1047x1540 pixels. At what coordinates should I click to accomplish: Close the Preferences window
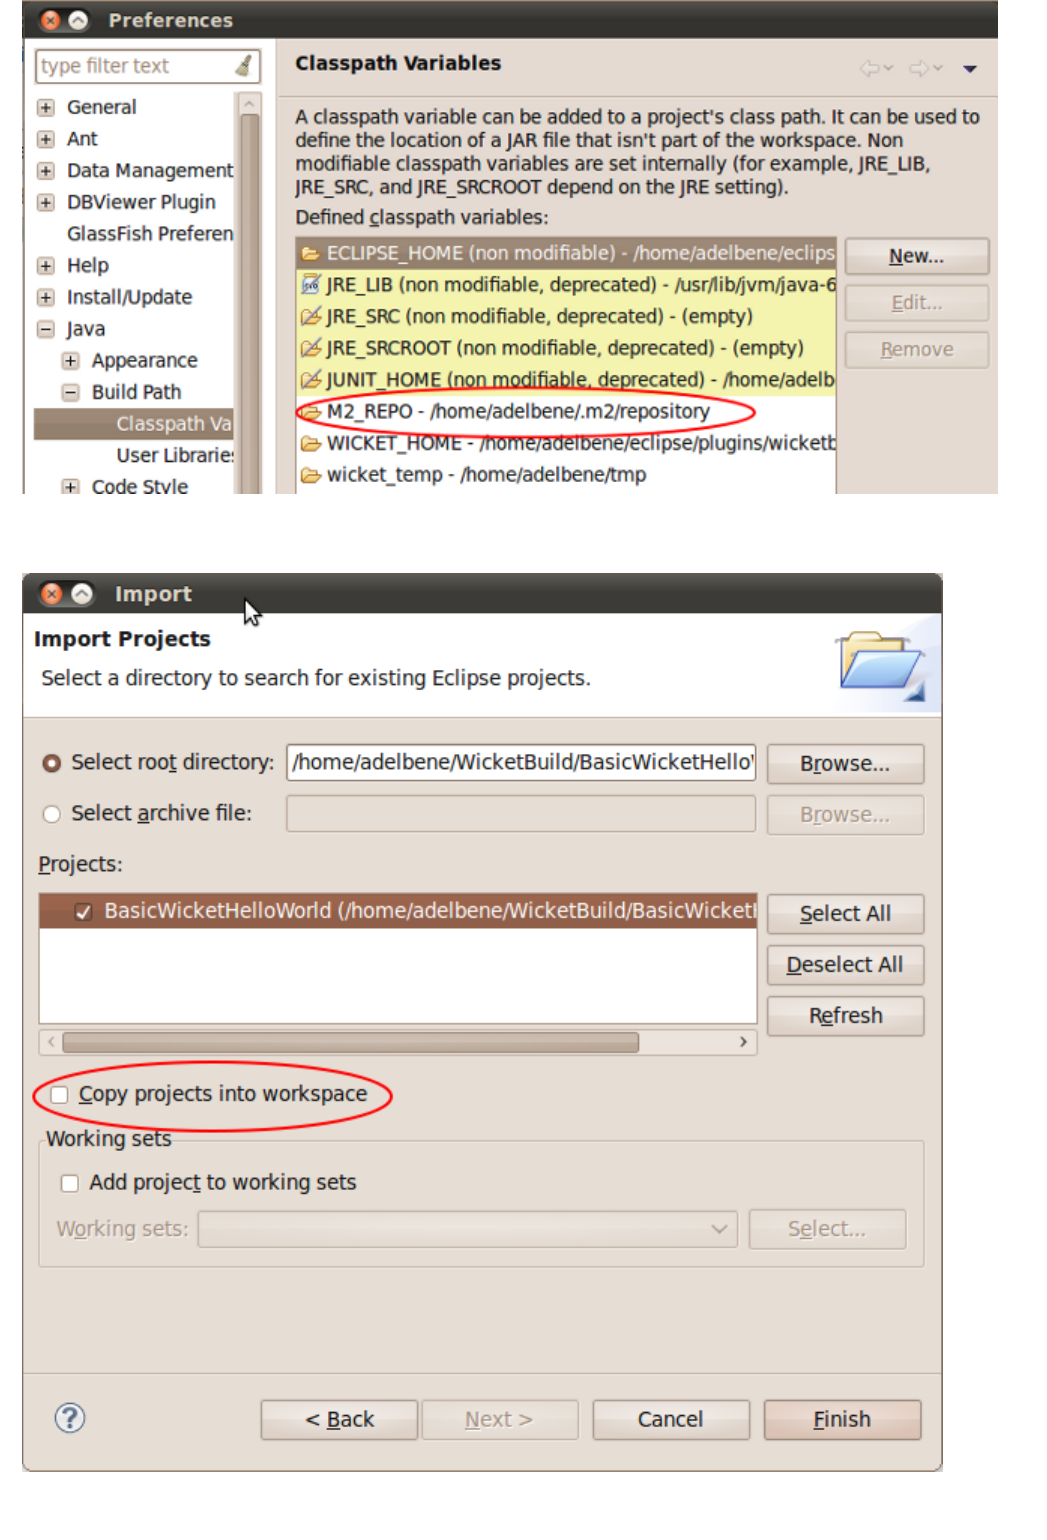pyautogui.click(x=51, y=20)
